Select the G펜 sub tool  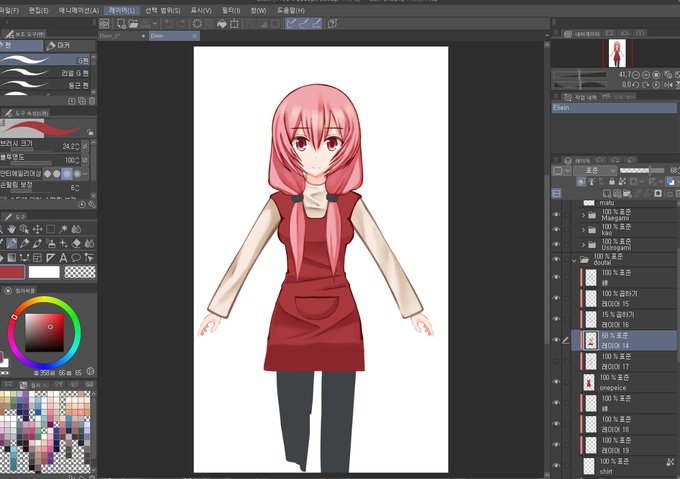pos(45,60)
